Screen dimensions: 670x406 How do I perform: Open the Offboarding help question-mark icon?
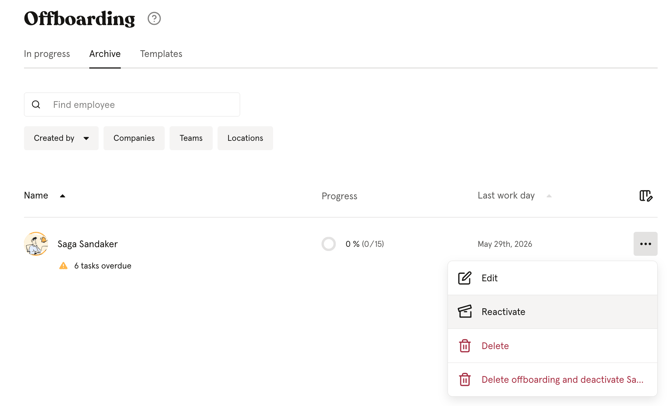(x=154, y=19)
